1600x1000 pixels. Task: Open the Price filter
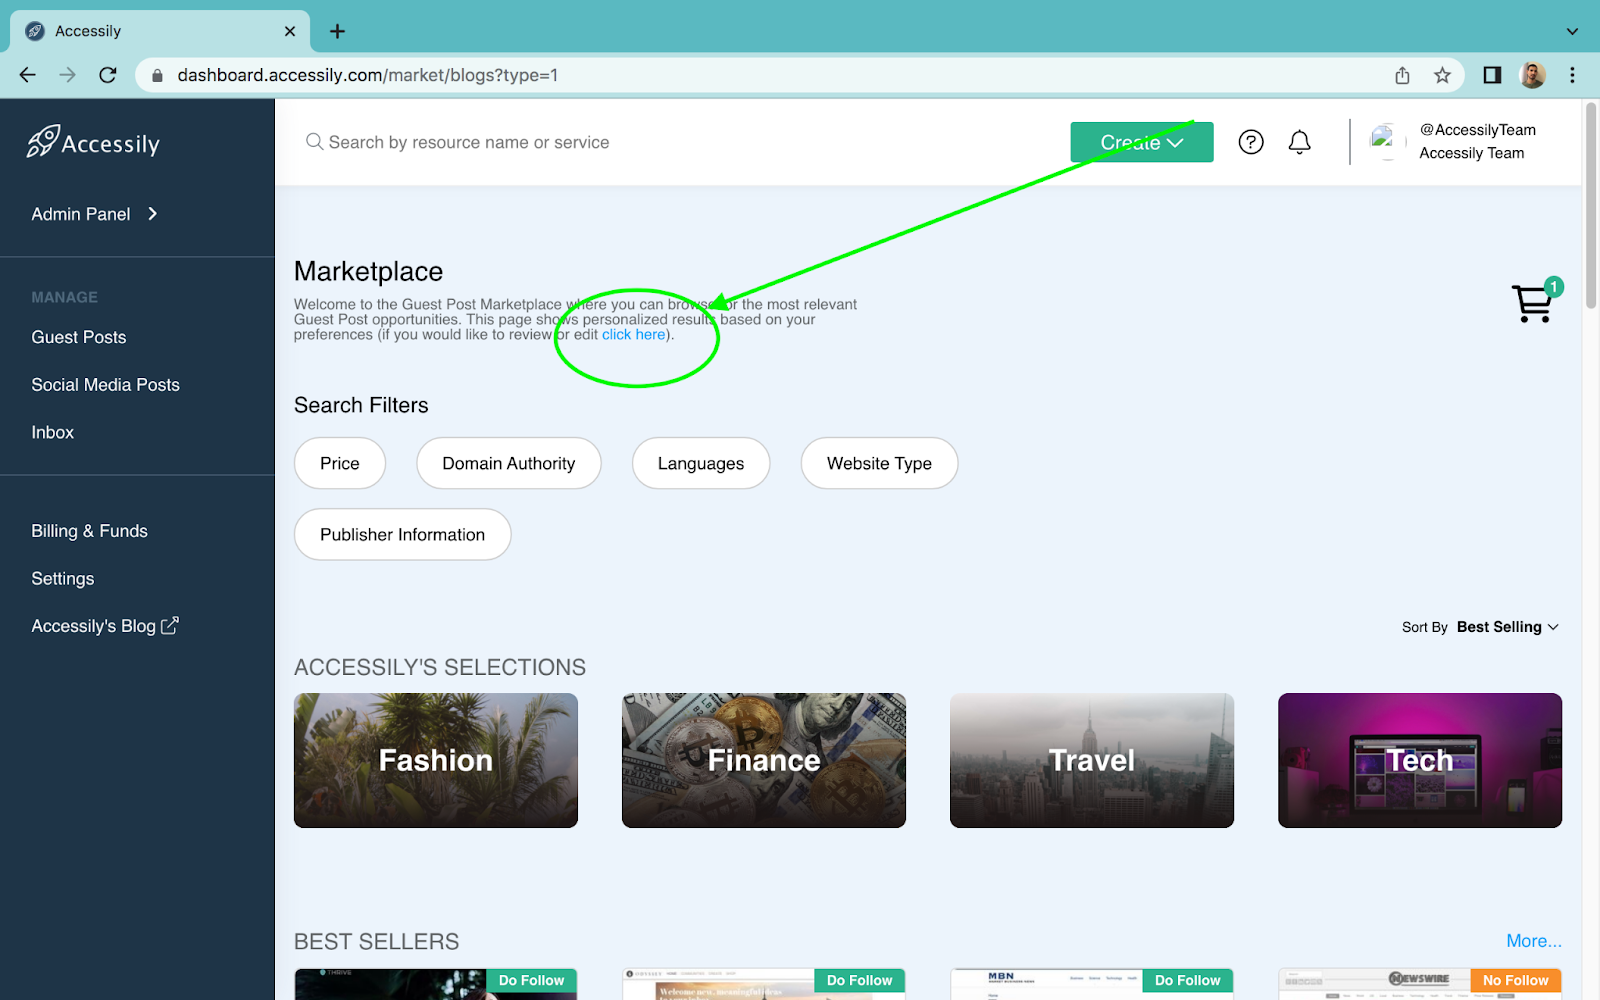pos(340,463)
